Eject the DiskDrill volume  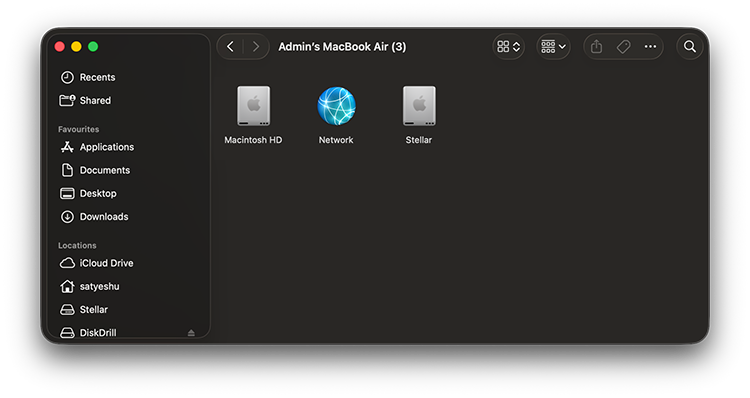[191, 333]
